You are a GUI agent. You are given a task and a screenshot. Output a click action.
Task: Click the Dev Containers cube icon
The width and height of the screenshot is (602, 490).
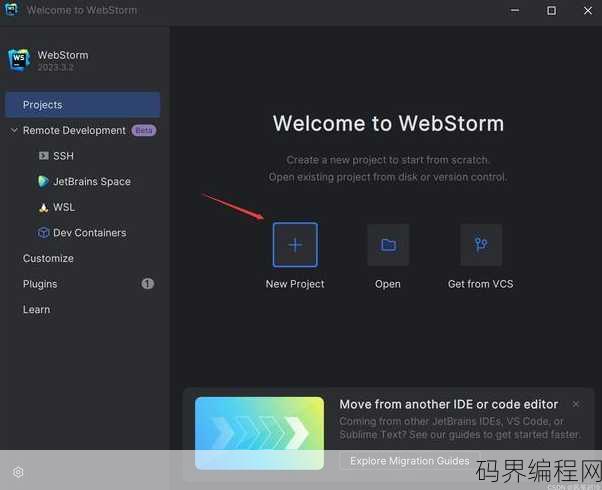43,233
